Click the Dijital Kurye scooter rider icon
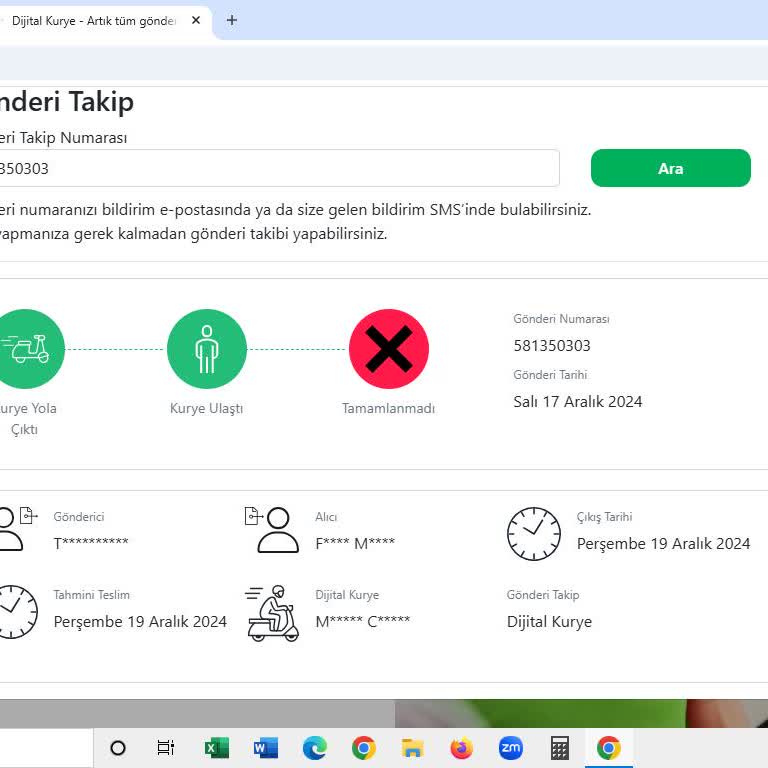Screen dimensions: 768x768 [x=272, y=613]
